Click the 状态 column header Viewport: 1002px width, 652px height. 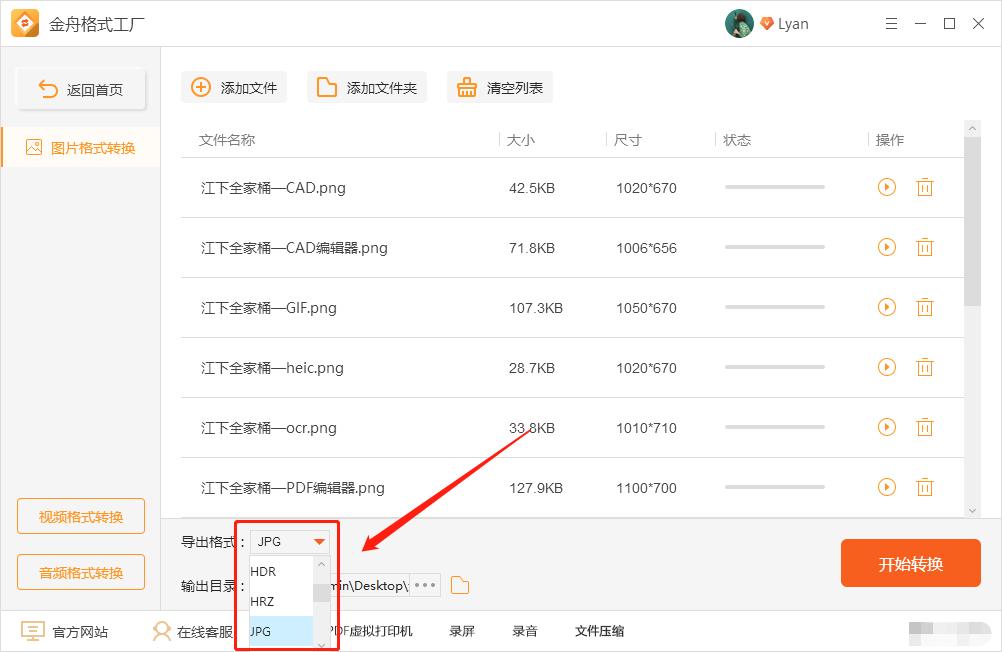(x=737, y=140)
